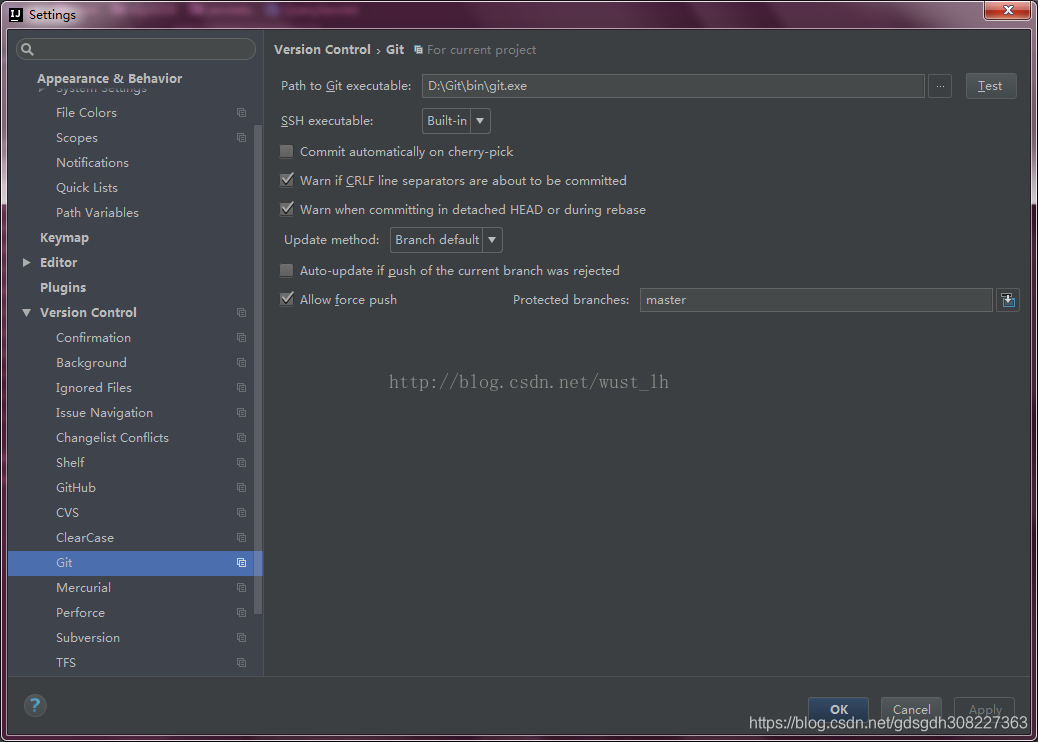Click the project icon beside Subversion

click(x=242, y=637)
